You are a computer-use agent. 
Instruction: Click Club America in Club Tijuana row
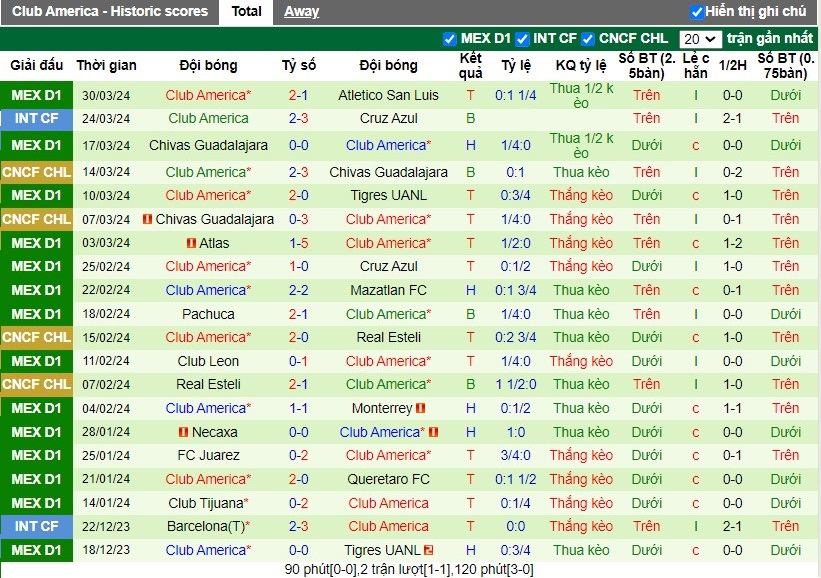389,503
